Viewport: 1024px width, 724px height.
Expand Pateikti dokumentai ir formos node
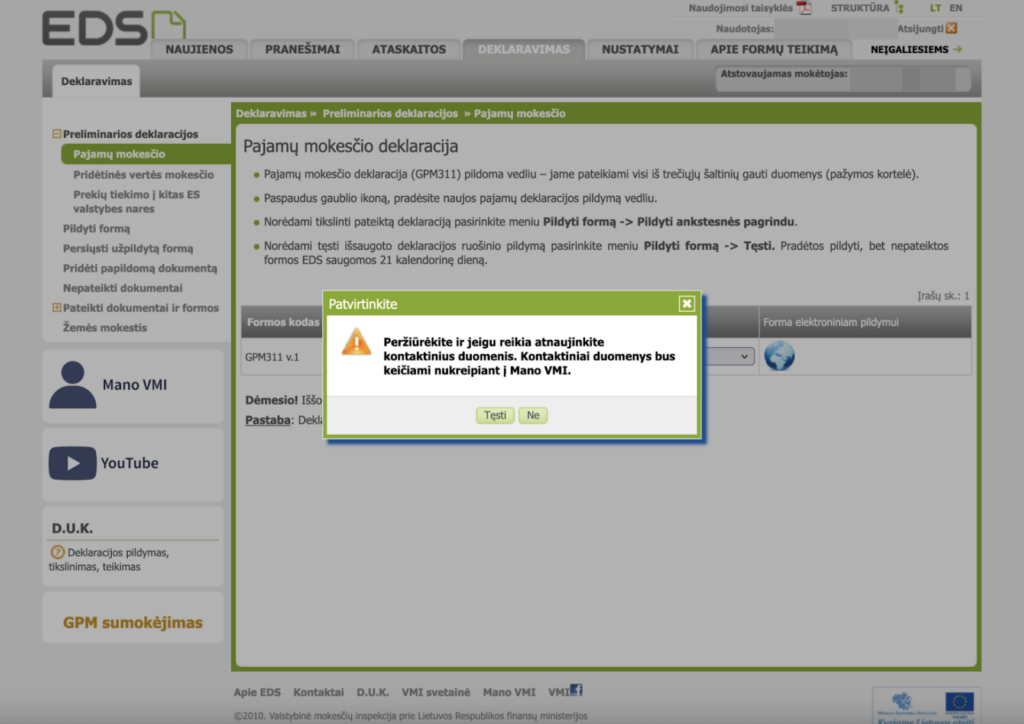[57, 308]
